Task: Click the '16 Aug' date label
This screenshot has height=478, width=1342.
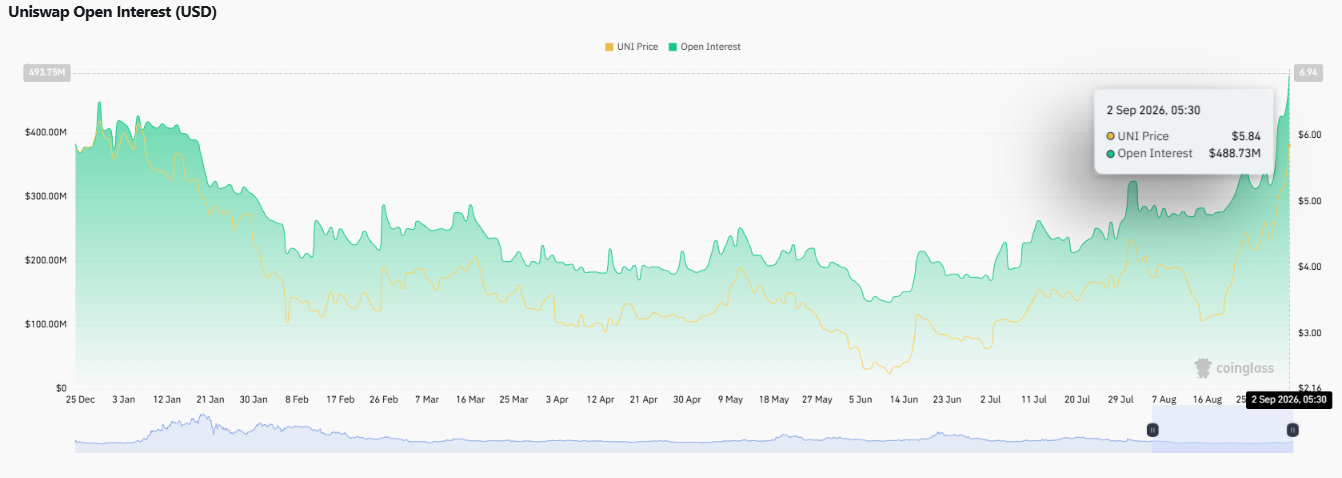Action: (1206, 399)
